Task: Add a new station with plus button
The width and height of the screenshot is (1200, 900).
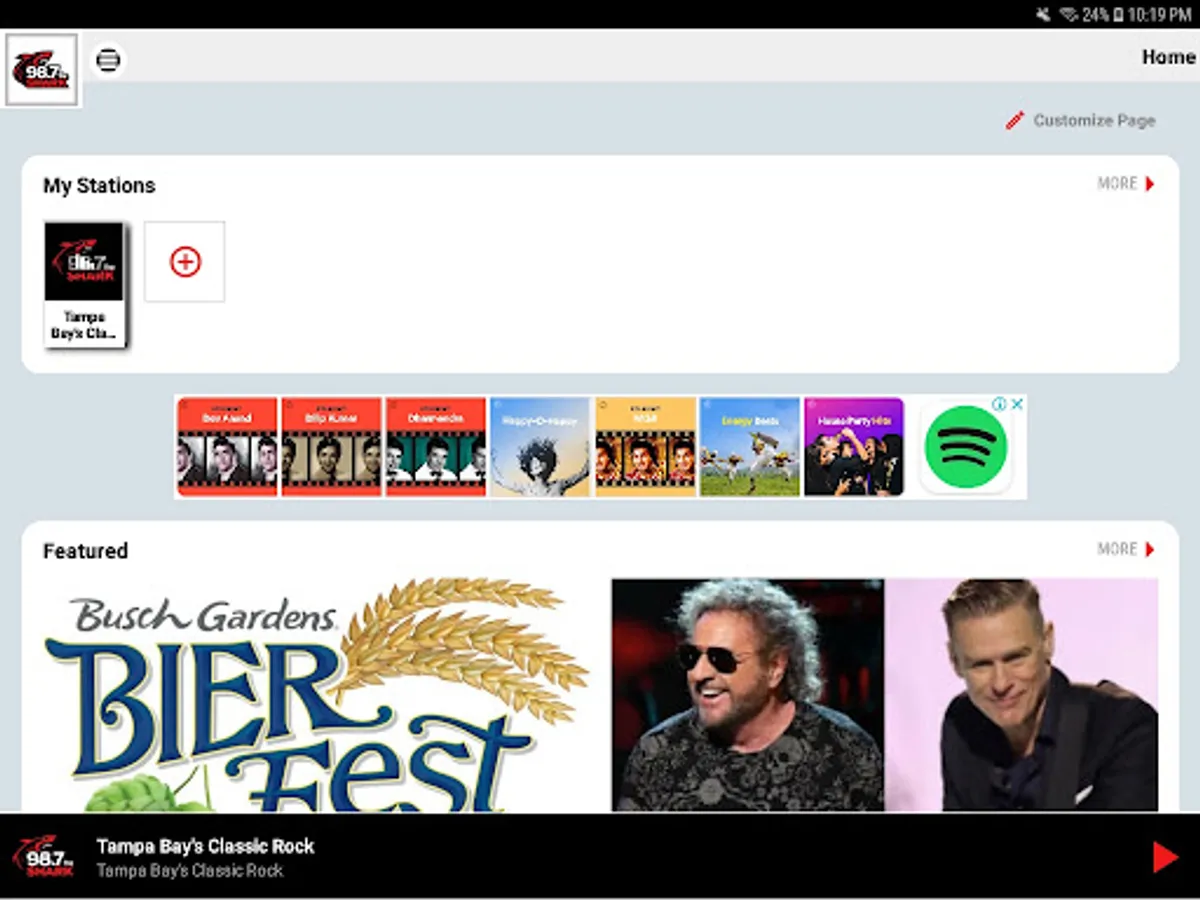Action: coord(185,262)
